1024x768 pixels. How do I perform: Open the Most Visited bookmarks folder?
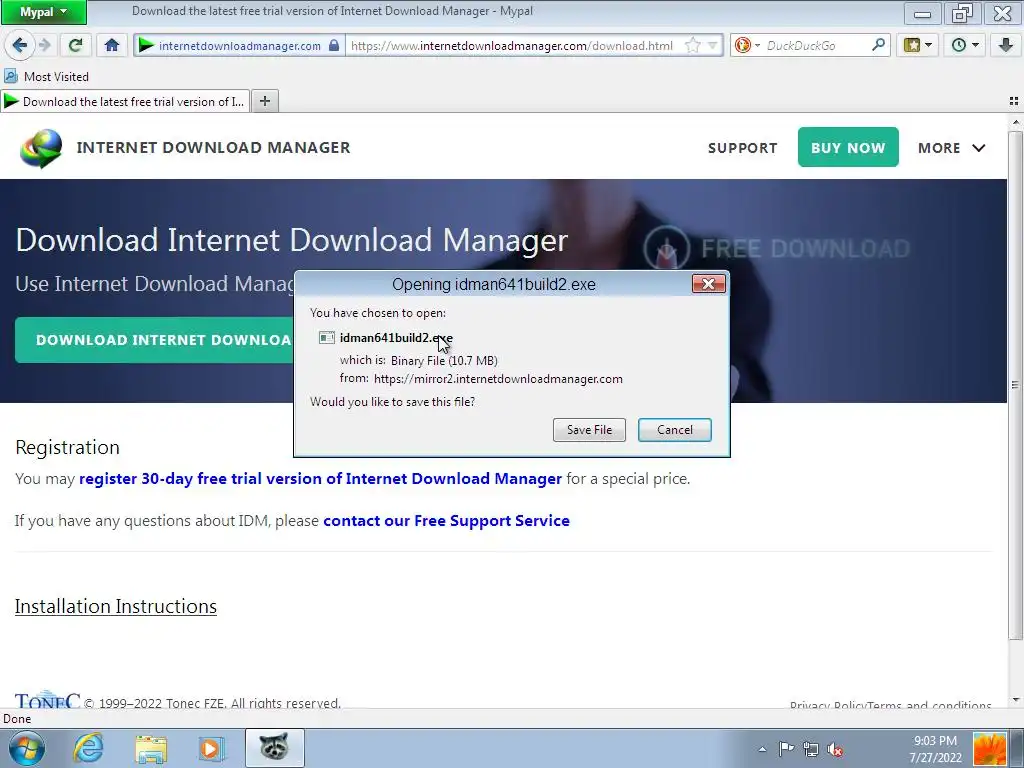pos(46,76)
